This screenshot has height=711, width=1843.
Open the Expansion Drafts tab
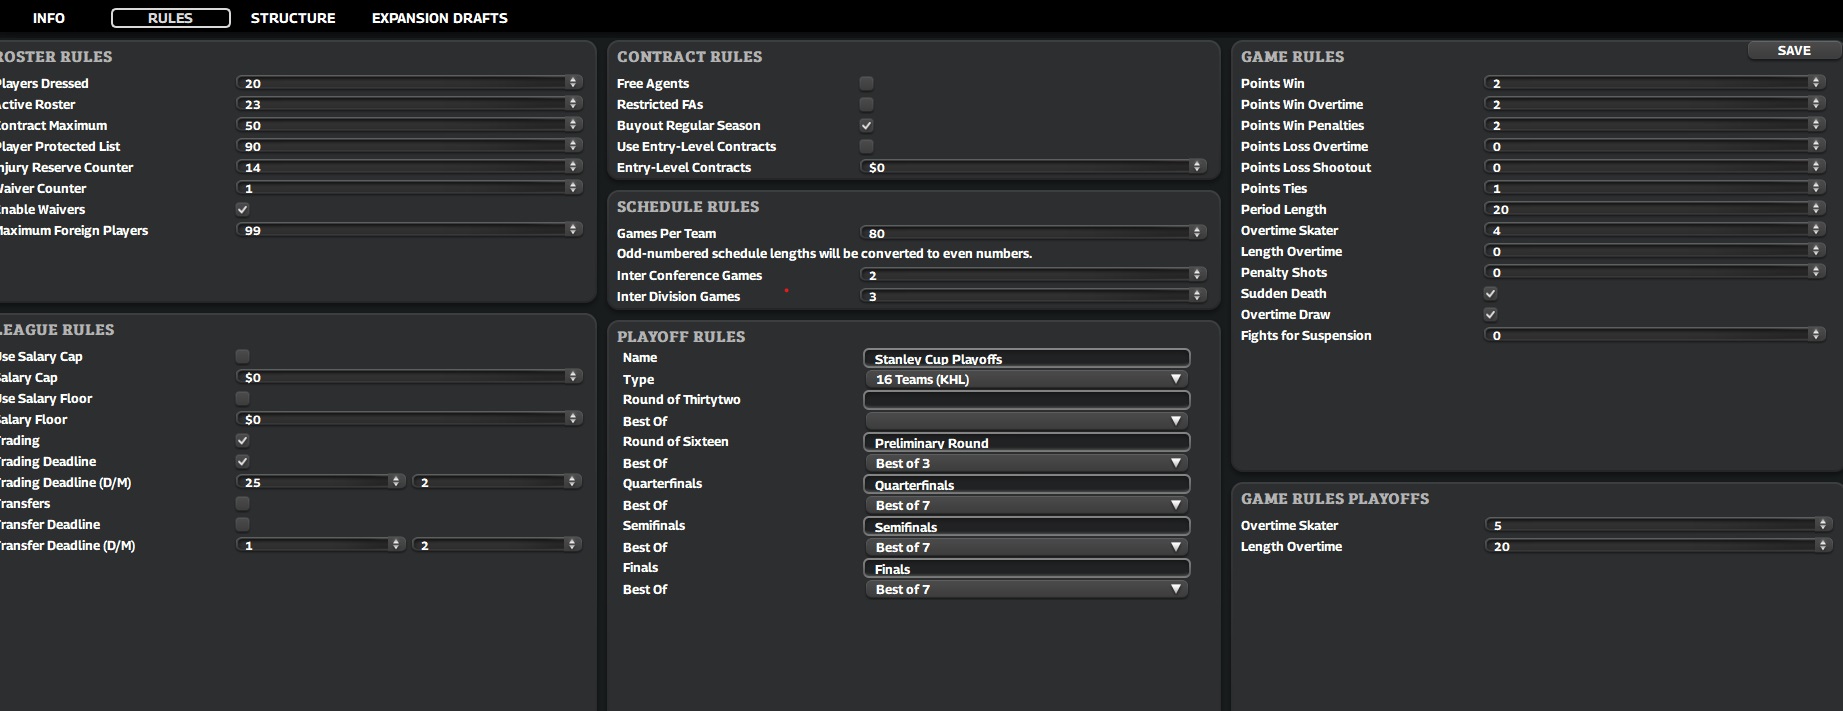click(x=439, y=18)
